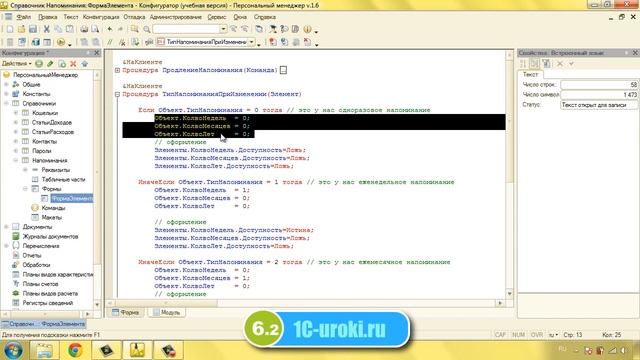
Task: Select the Макеты tree item
Action: pos(51,218)
